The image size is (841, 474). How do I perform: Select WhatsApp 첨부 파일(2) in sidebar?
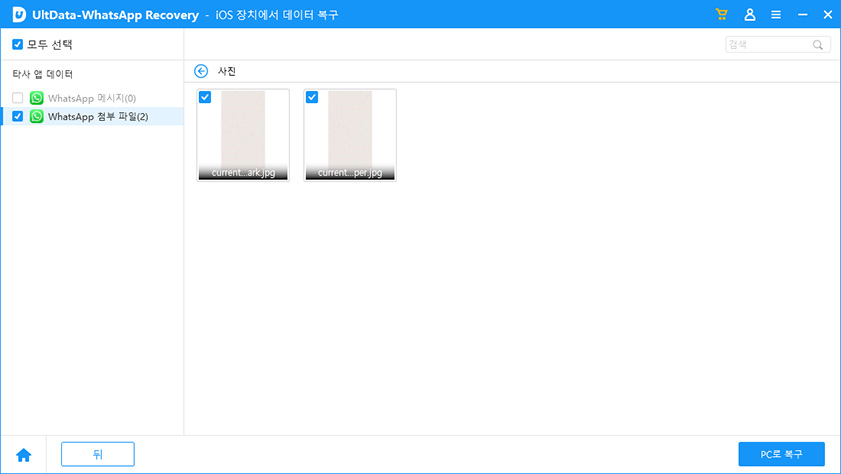tap(98, 116)
